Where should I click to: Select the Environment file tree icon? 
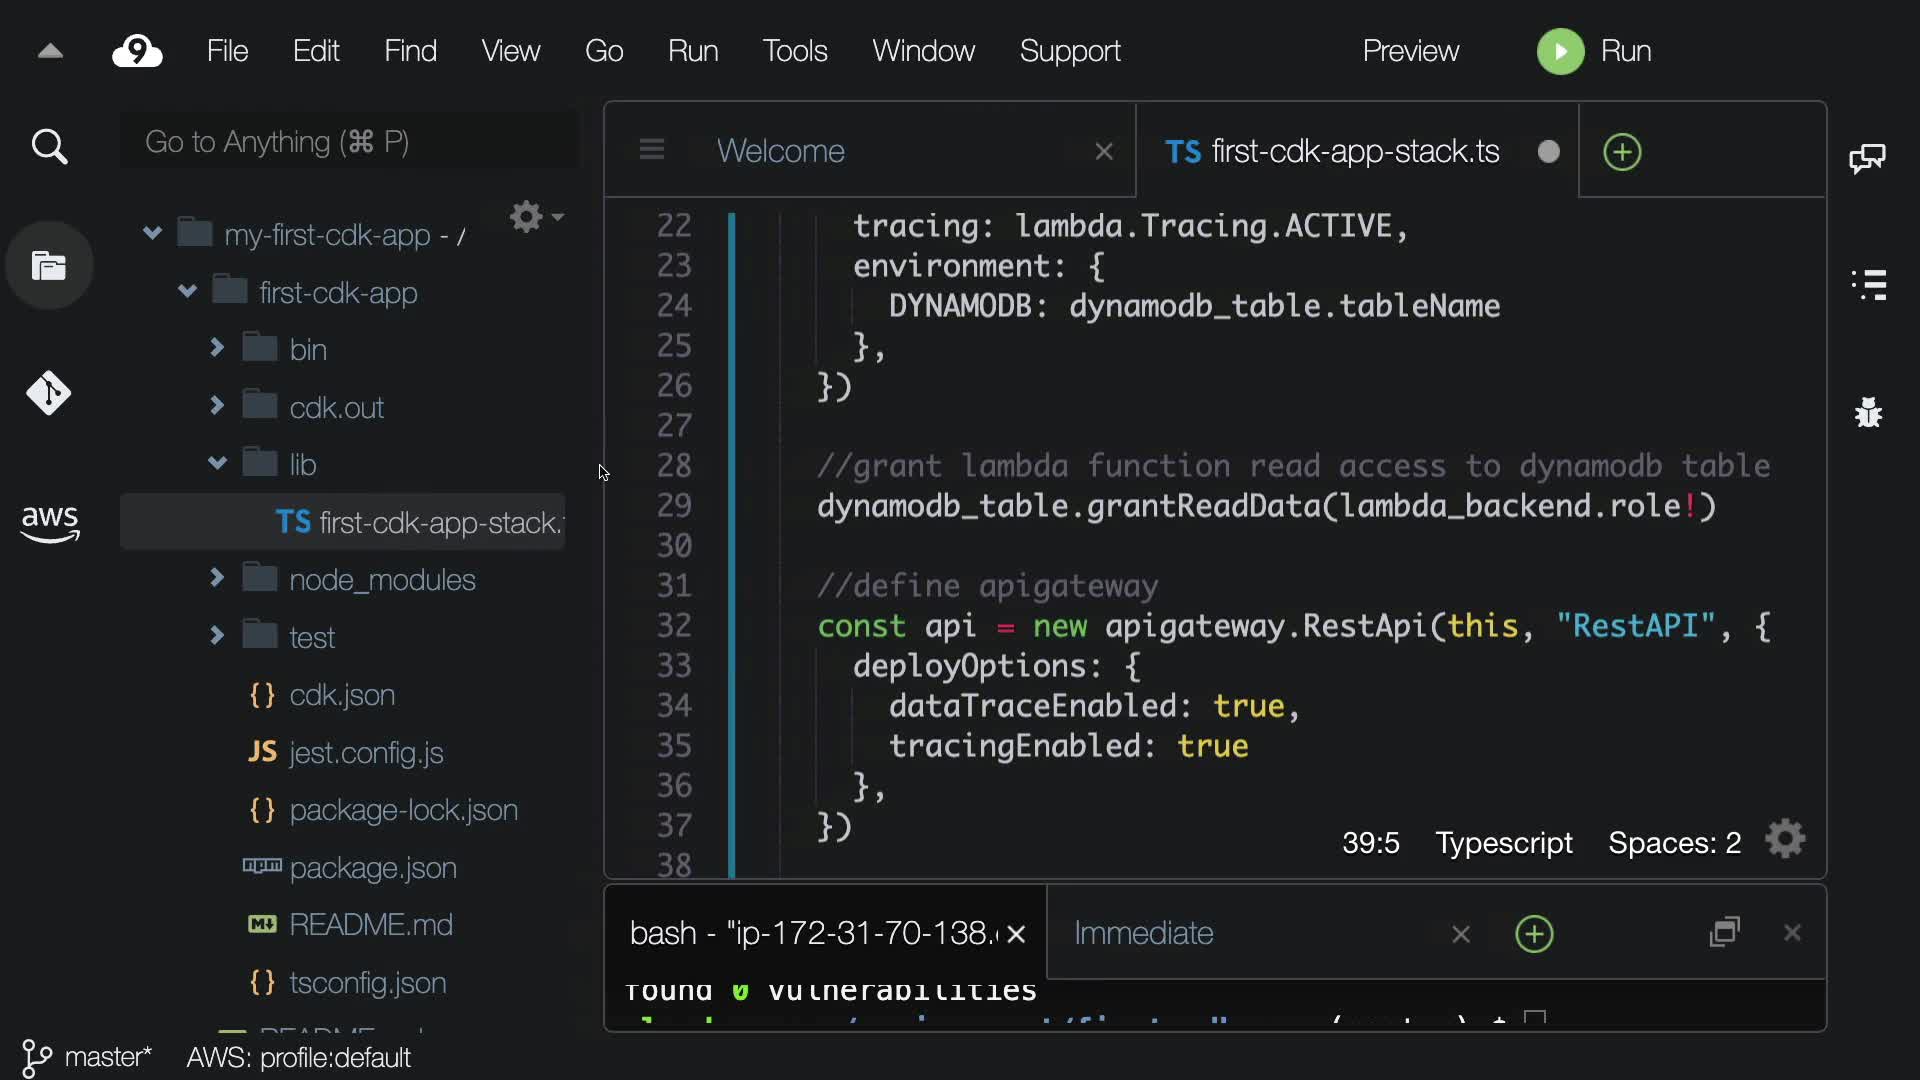[49, 266]
